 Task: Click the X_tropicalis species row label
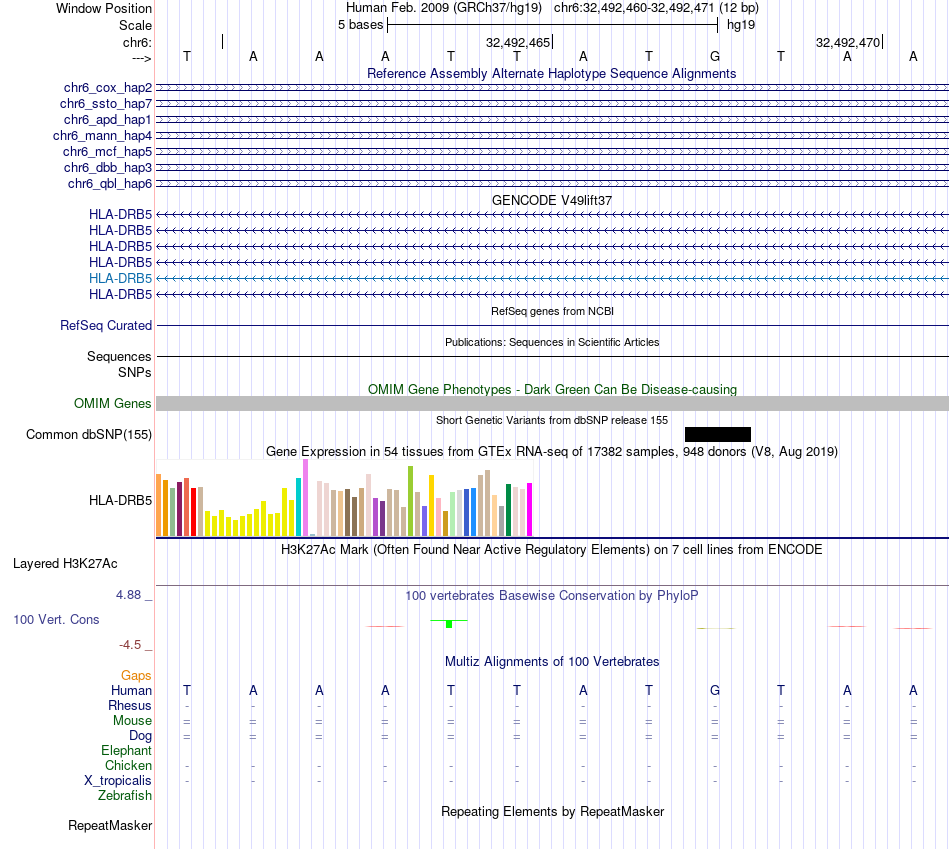118,781
